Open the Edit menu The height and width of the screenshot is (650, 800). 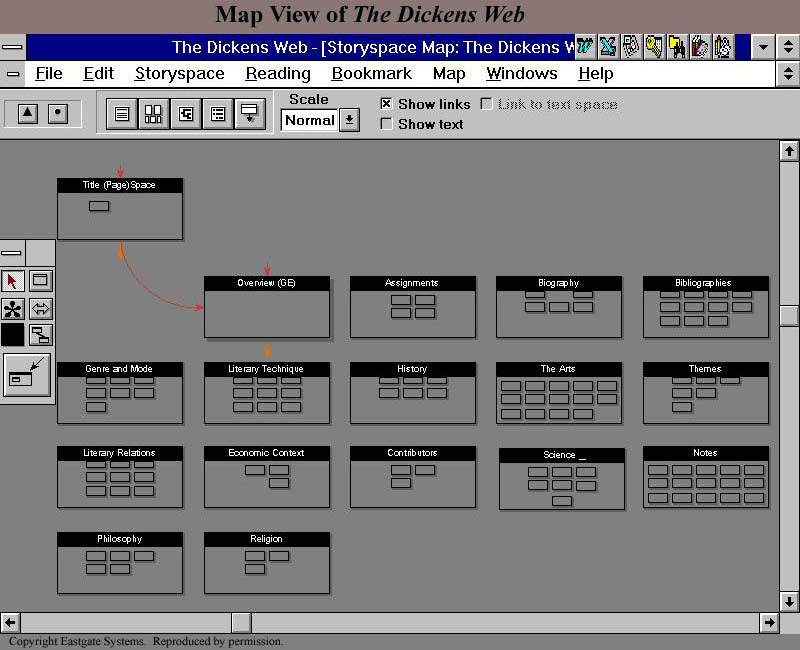pos(98,74)
